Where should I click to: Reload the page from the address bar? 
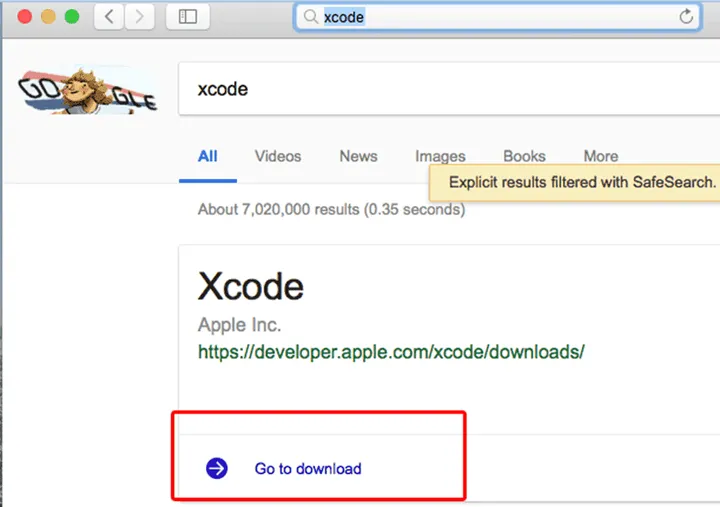[x=686, y=17]
